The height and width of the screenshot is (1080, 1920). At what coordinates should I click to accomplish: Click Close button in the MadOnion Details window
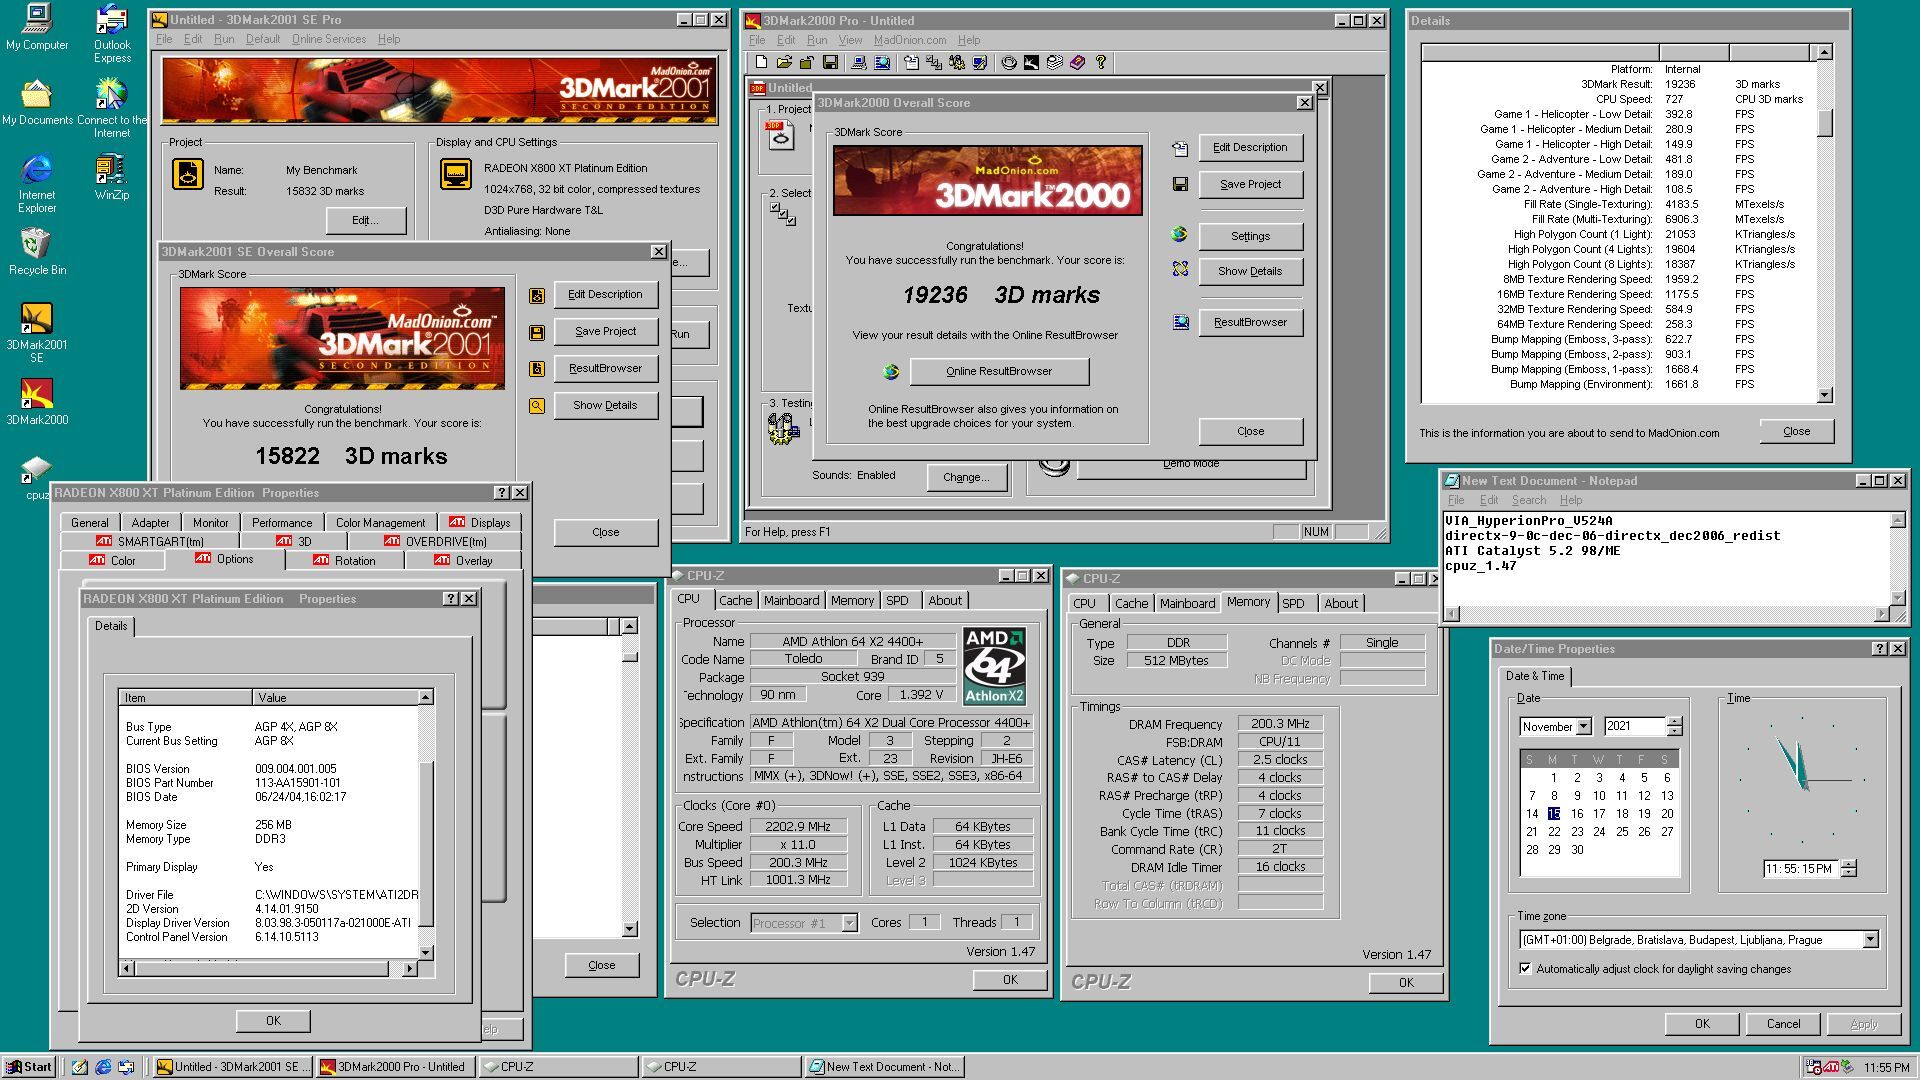(1796, 431)
